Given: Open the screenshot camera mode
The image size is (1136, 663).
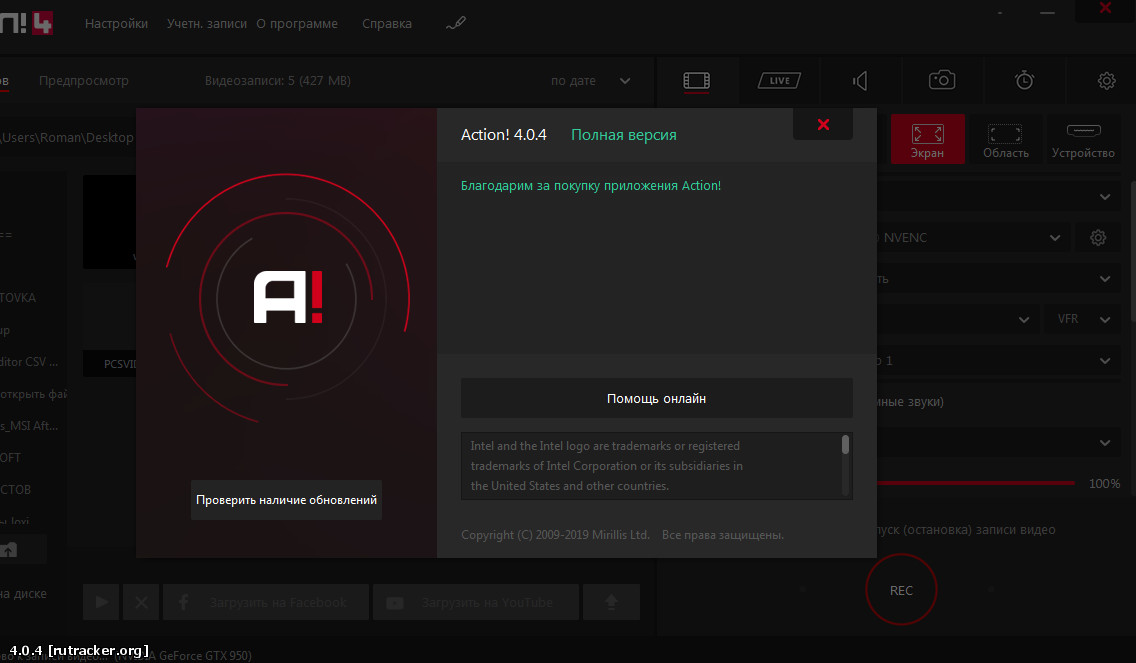Looking at the screenshot, I should pyautogui.click(x=942, y=80).
